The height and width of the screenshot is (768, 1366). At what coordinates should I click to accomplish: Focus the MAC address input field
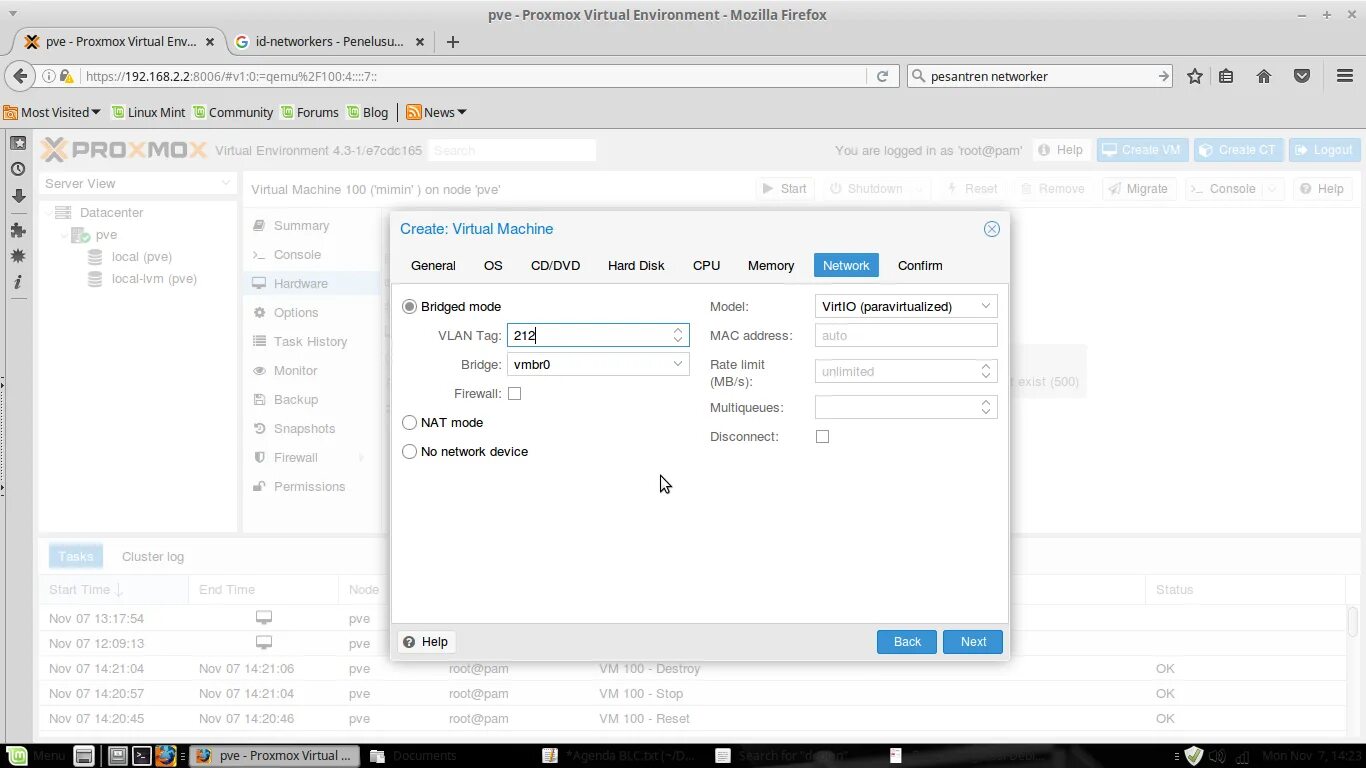[x=906, y=336]
